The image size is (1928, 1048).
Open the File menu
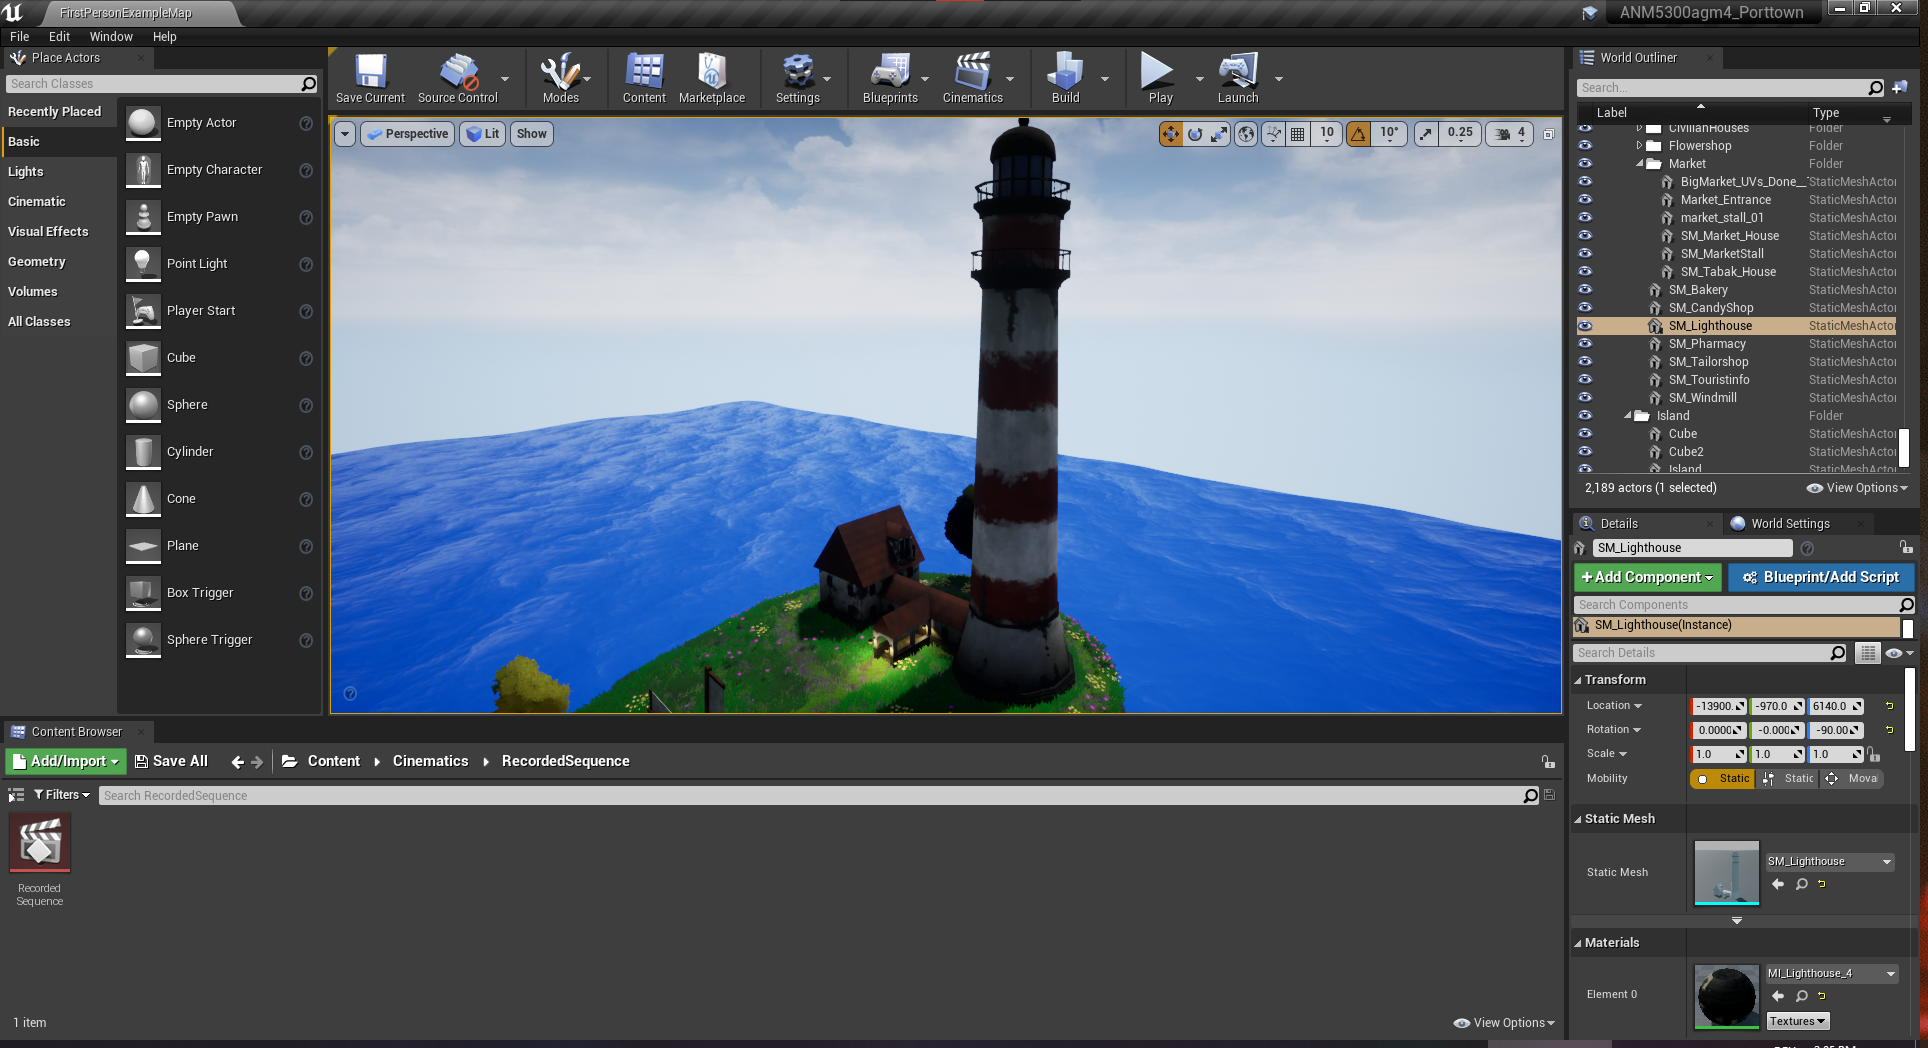[20, 37]
